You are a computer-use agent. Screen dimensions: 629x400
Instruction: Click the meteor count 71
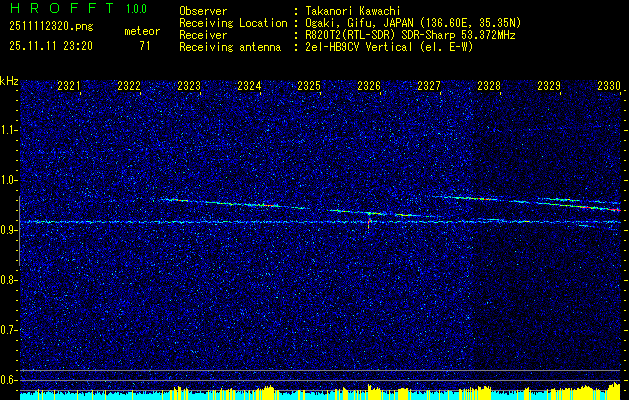click(x=145, y=46)
